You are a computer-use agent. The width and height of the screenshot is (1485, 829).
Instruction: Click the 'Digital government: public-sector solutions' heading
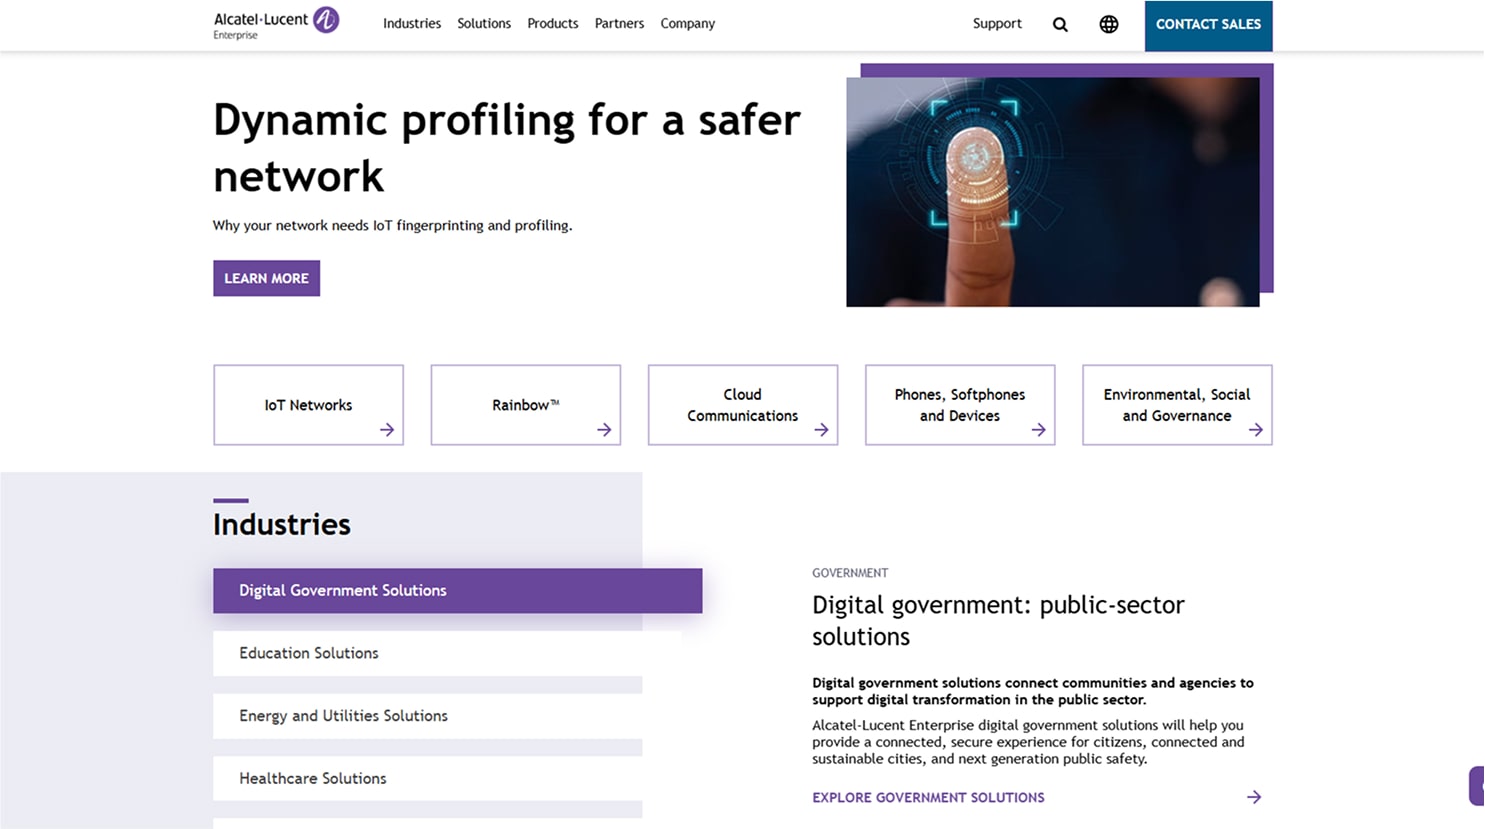998,621
